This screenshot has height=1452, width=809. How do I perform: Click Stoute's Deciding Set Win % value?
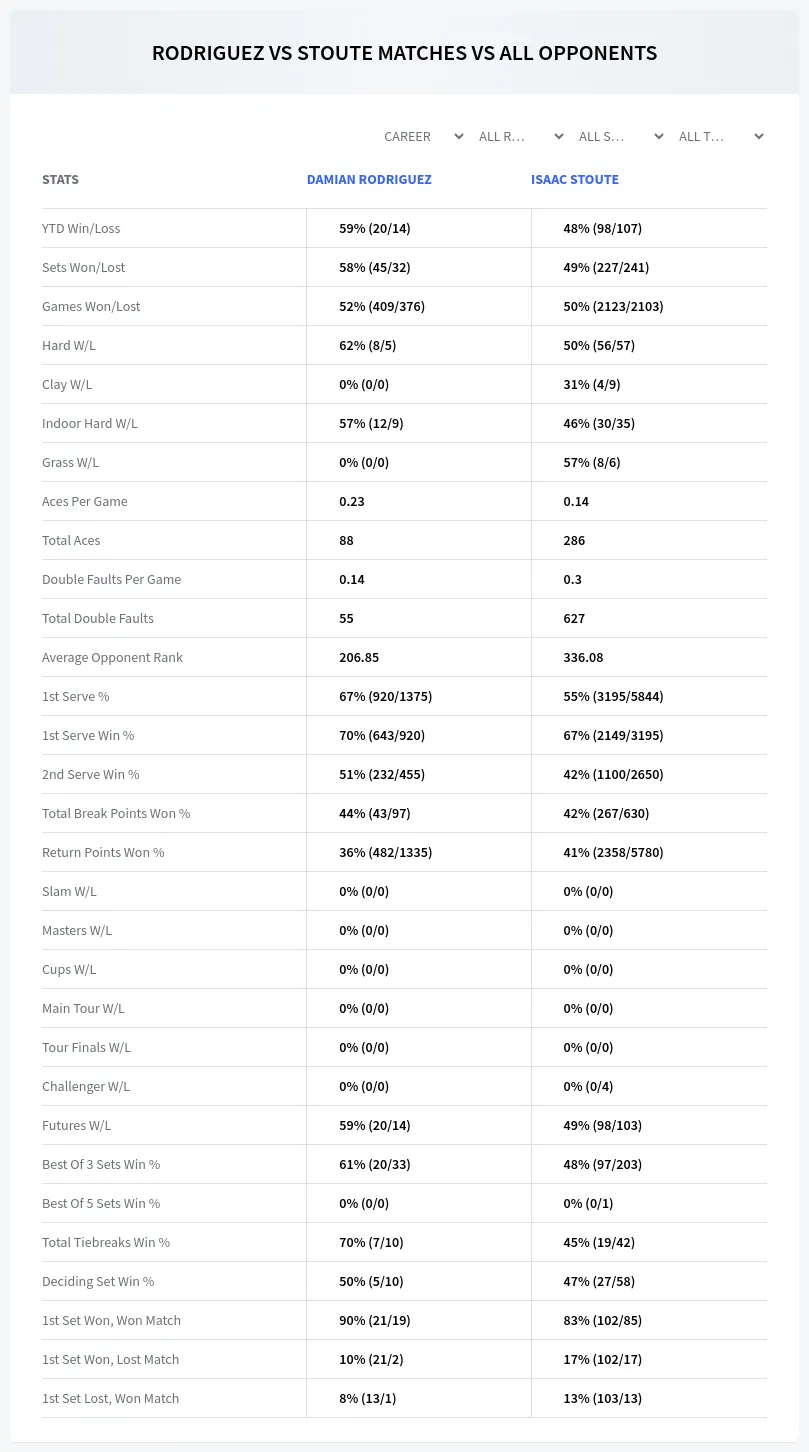point(599,1281)
